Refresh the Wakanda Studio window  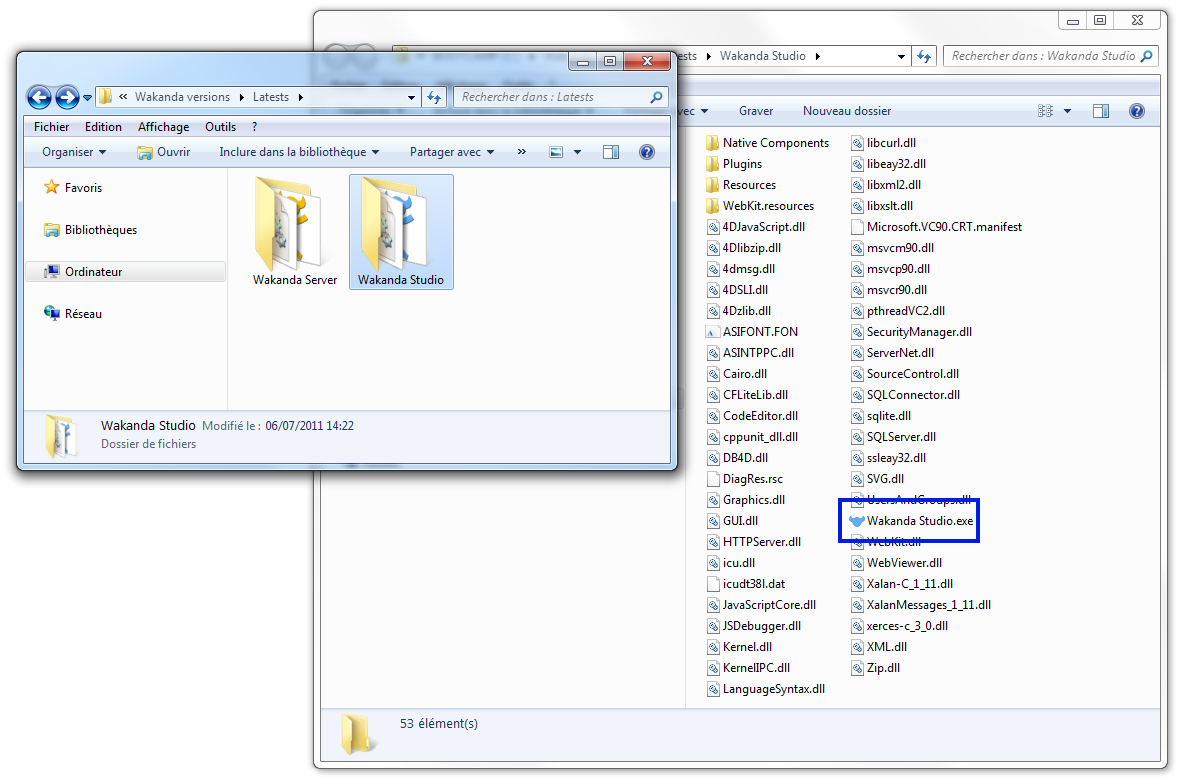click(x=924, y=56)
